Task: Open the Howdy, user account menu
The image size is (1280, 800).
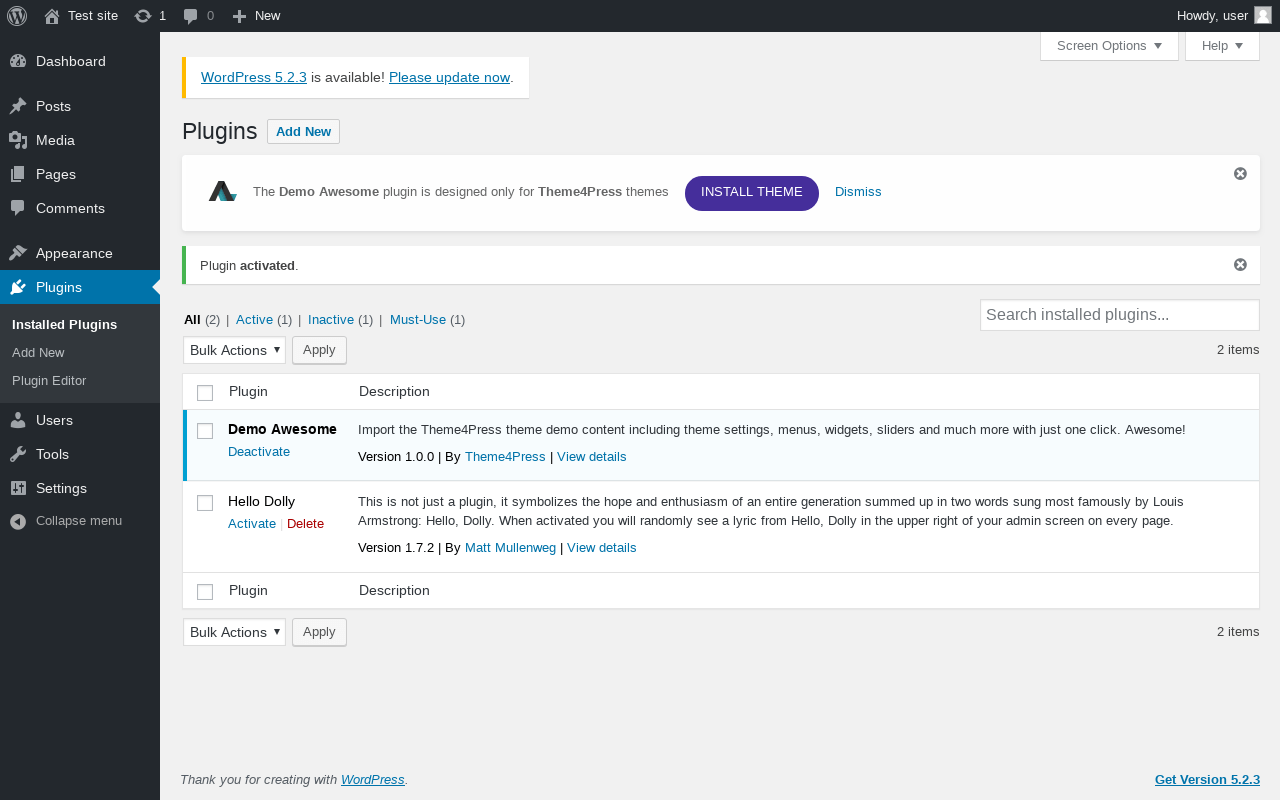Action: click(1224, 16)
